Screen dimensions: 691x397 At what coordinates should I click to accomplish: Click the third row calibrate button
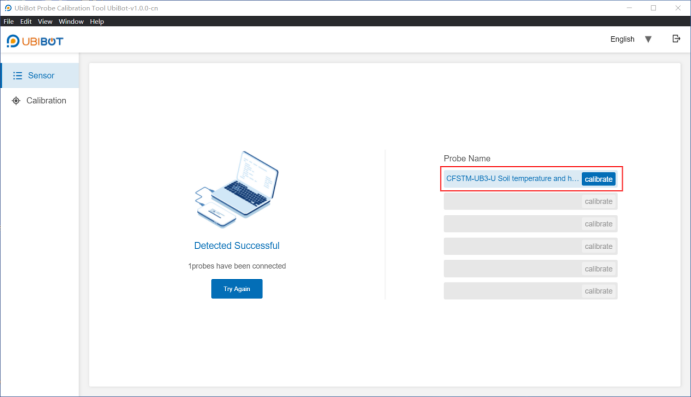[598, 224]
